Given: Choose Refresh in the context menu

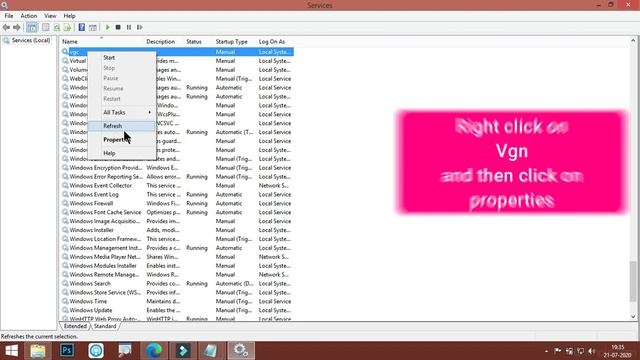Looking at the screenshot, I should pyautogui.click(x=122, y=126).
